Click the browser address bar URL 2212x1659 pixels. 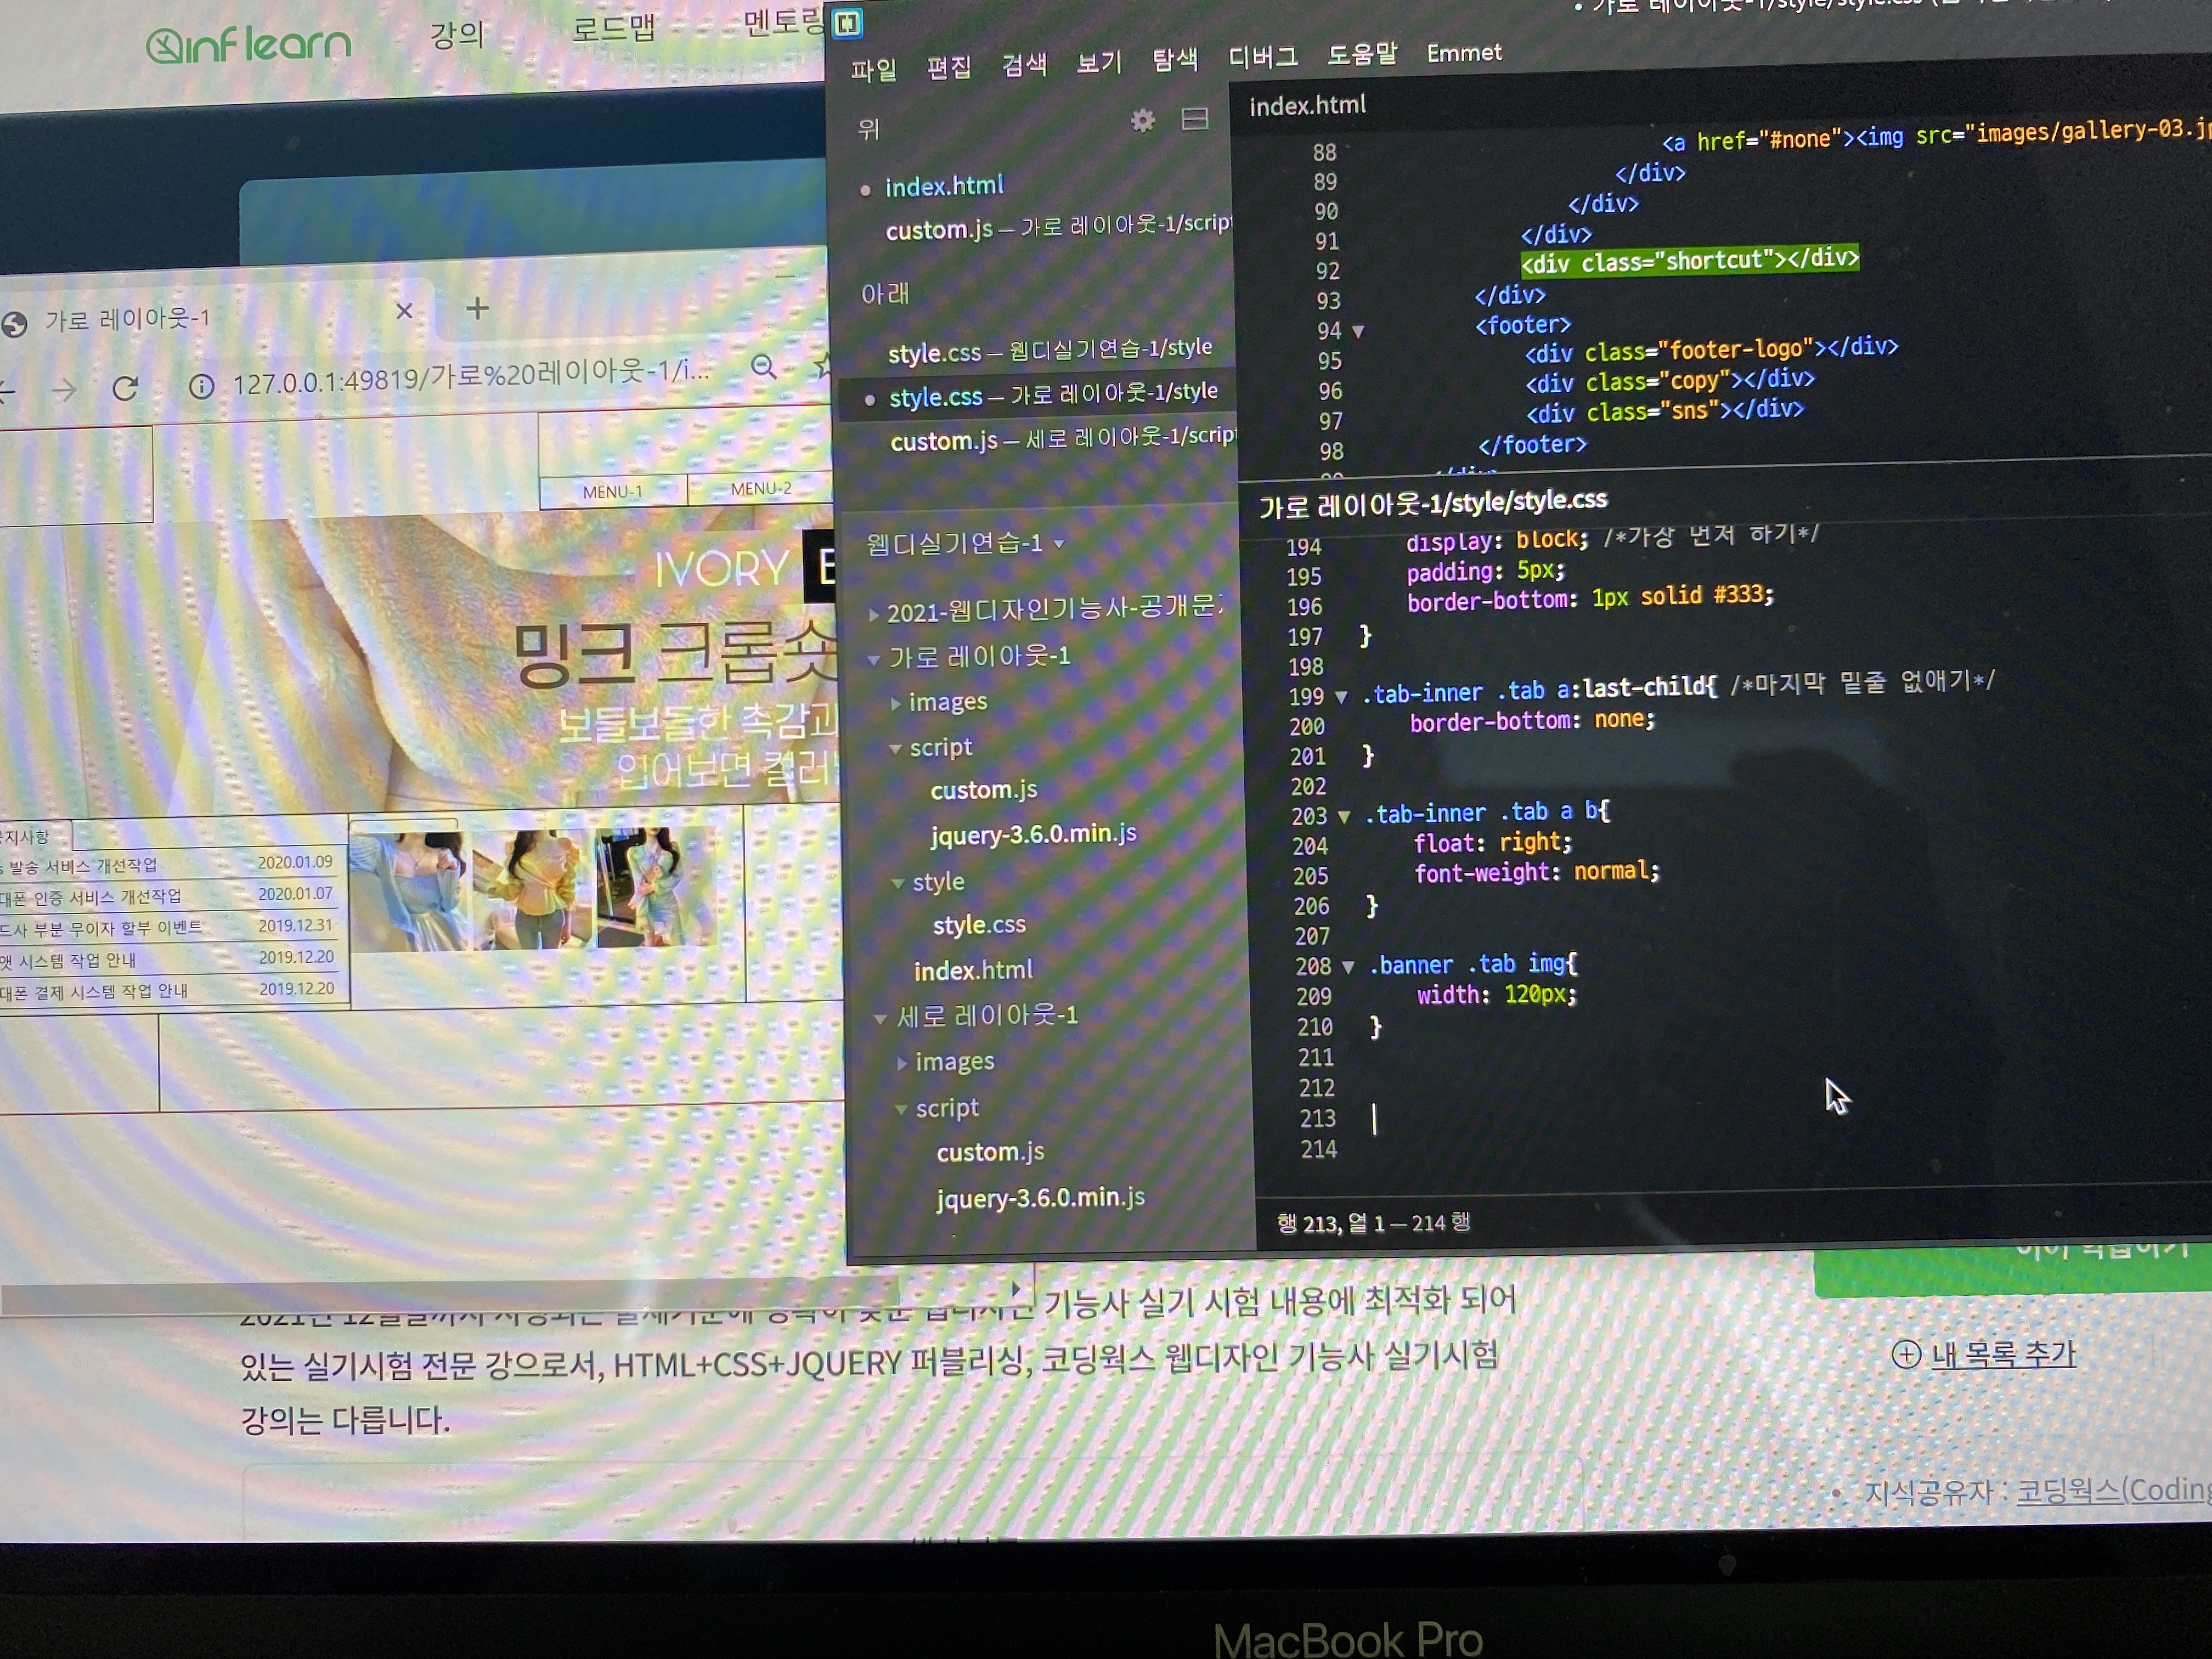tap(470, 377)
